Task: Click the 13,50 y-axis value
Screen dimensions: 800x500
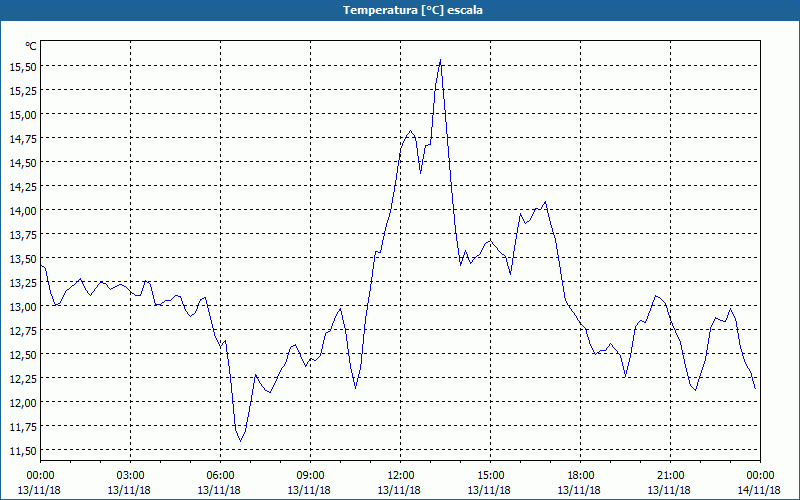Action: point(23,258)
